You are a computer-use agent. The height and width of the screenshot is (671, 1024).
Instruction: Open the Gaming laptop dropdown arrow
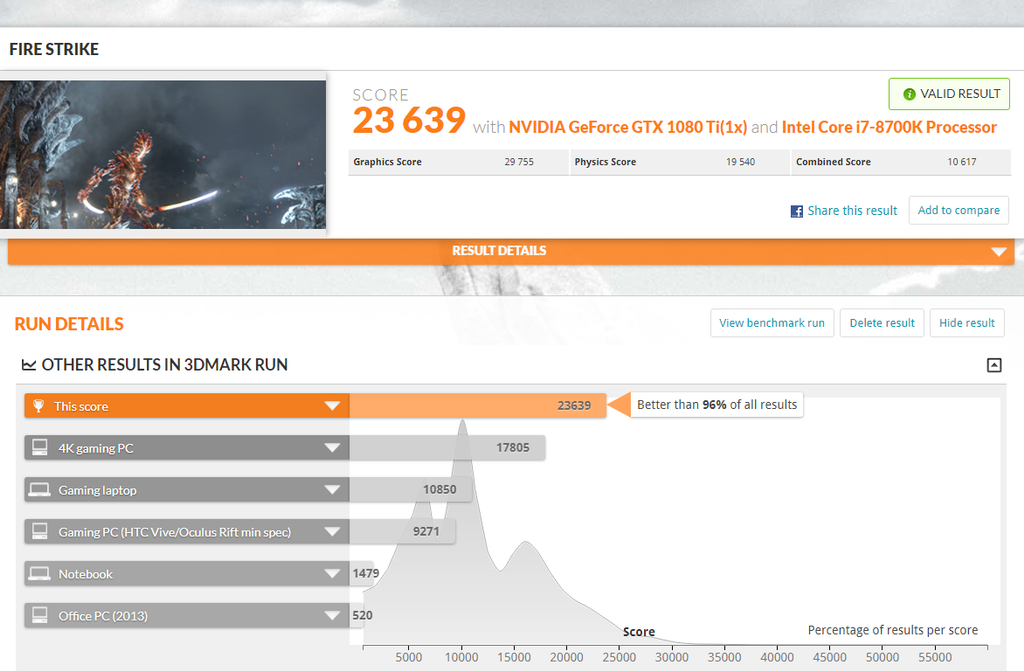(x=332, y=489)
